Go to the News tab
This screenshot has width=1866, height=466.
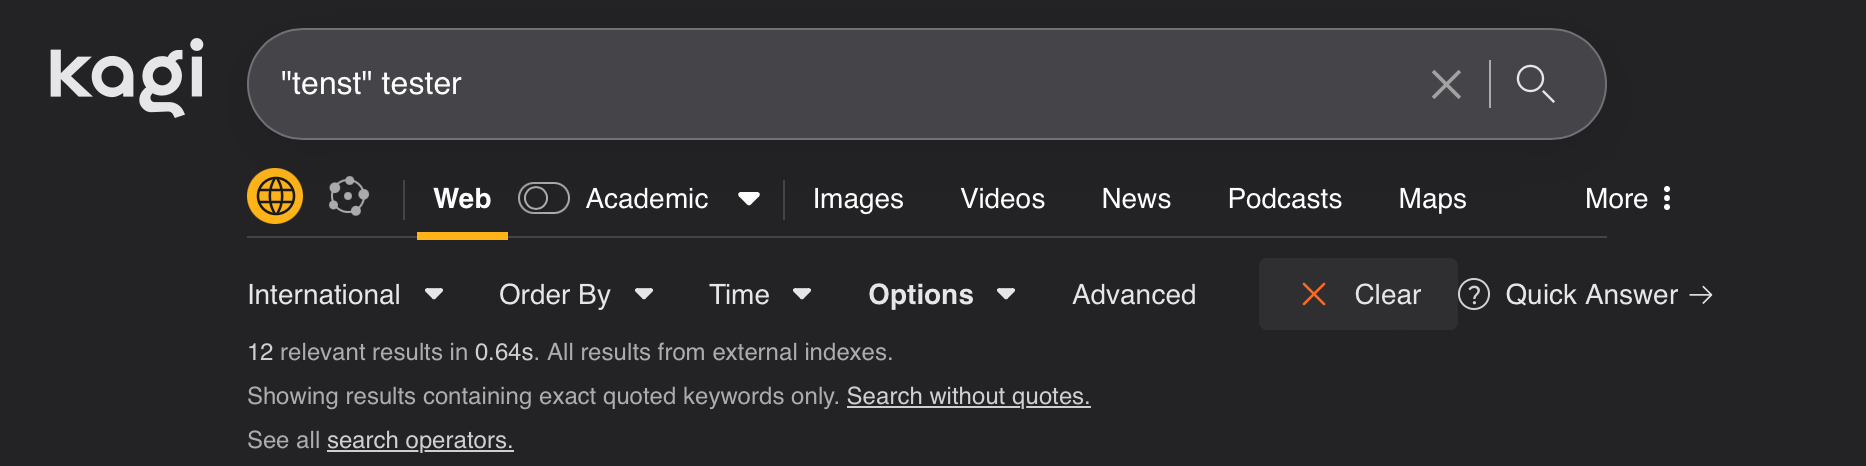click(x=1136, y=199)
